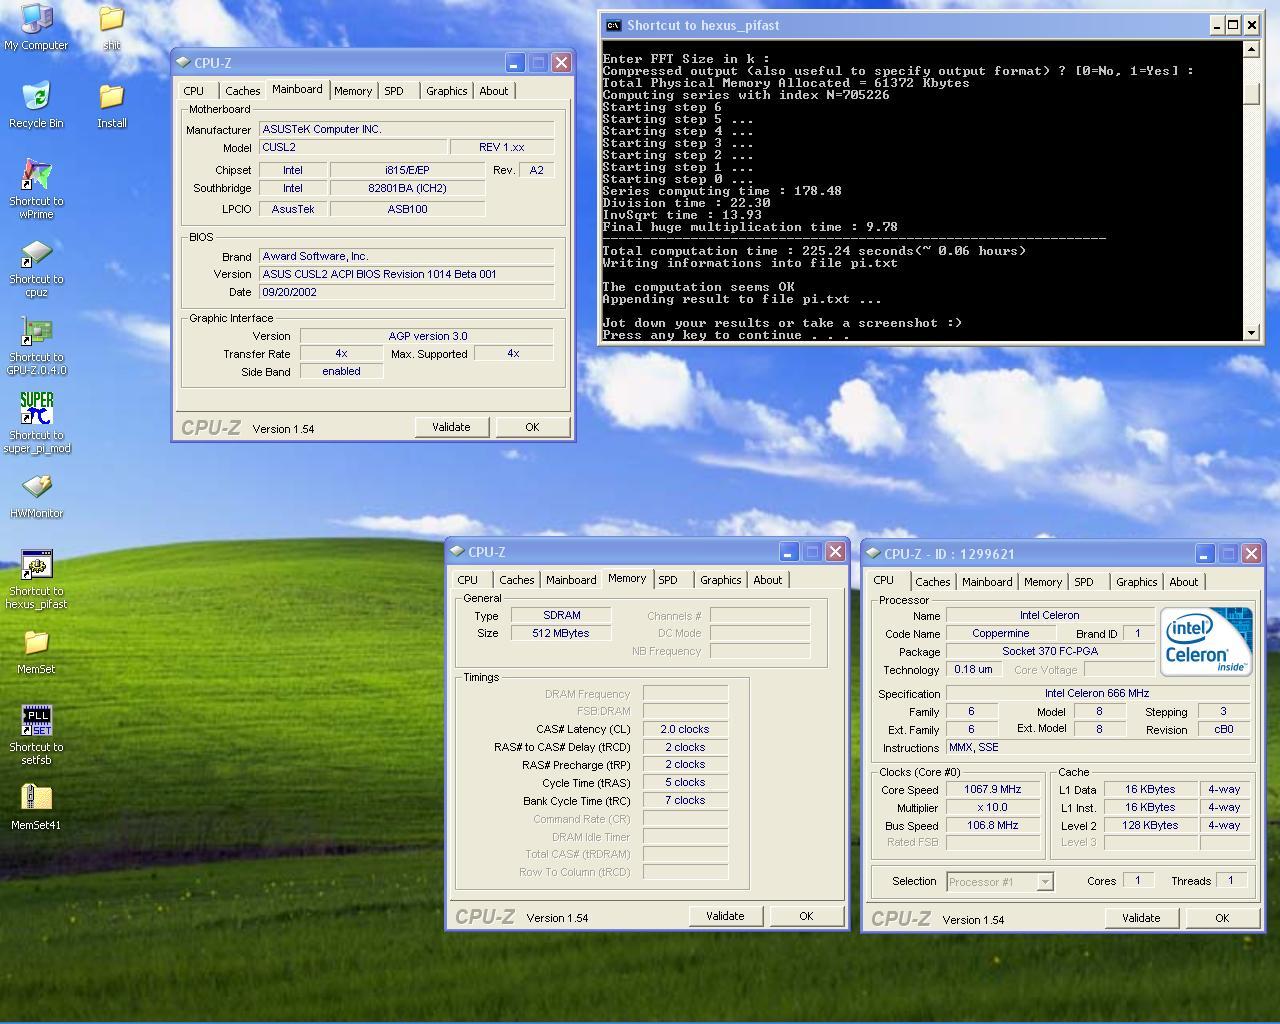Click CPU-Z ID 1299621 window title icon
1280x1024 pixels.
tap(874, 553)
